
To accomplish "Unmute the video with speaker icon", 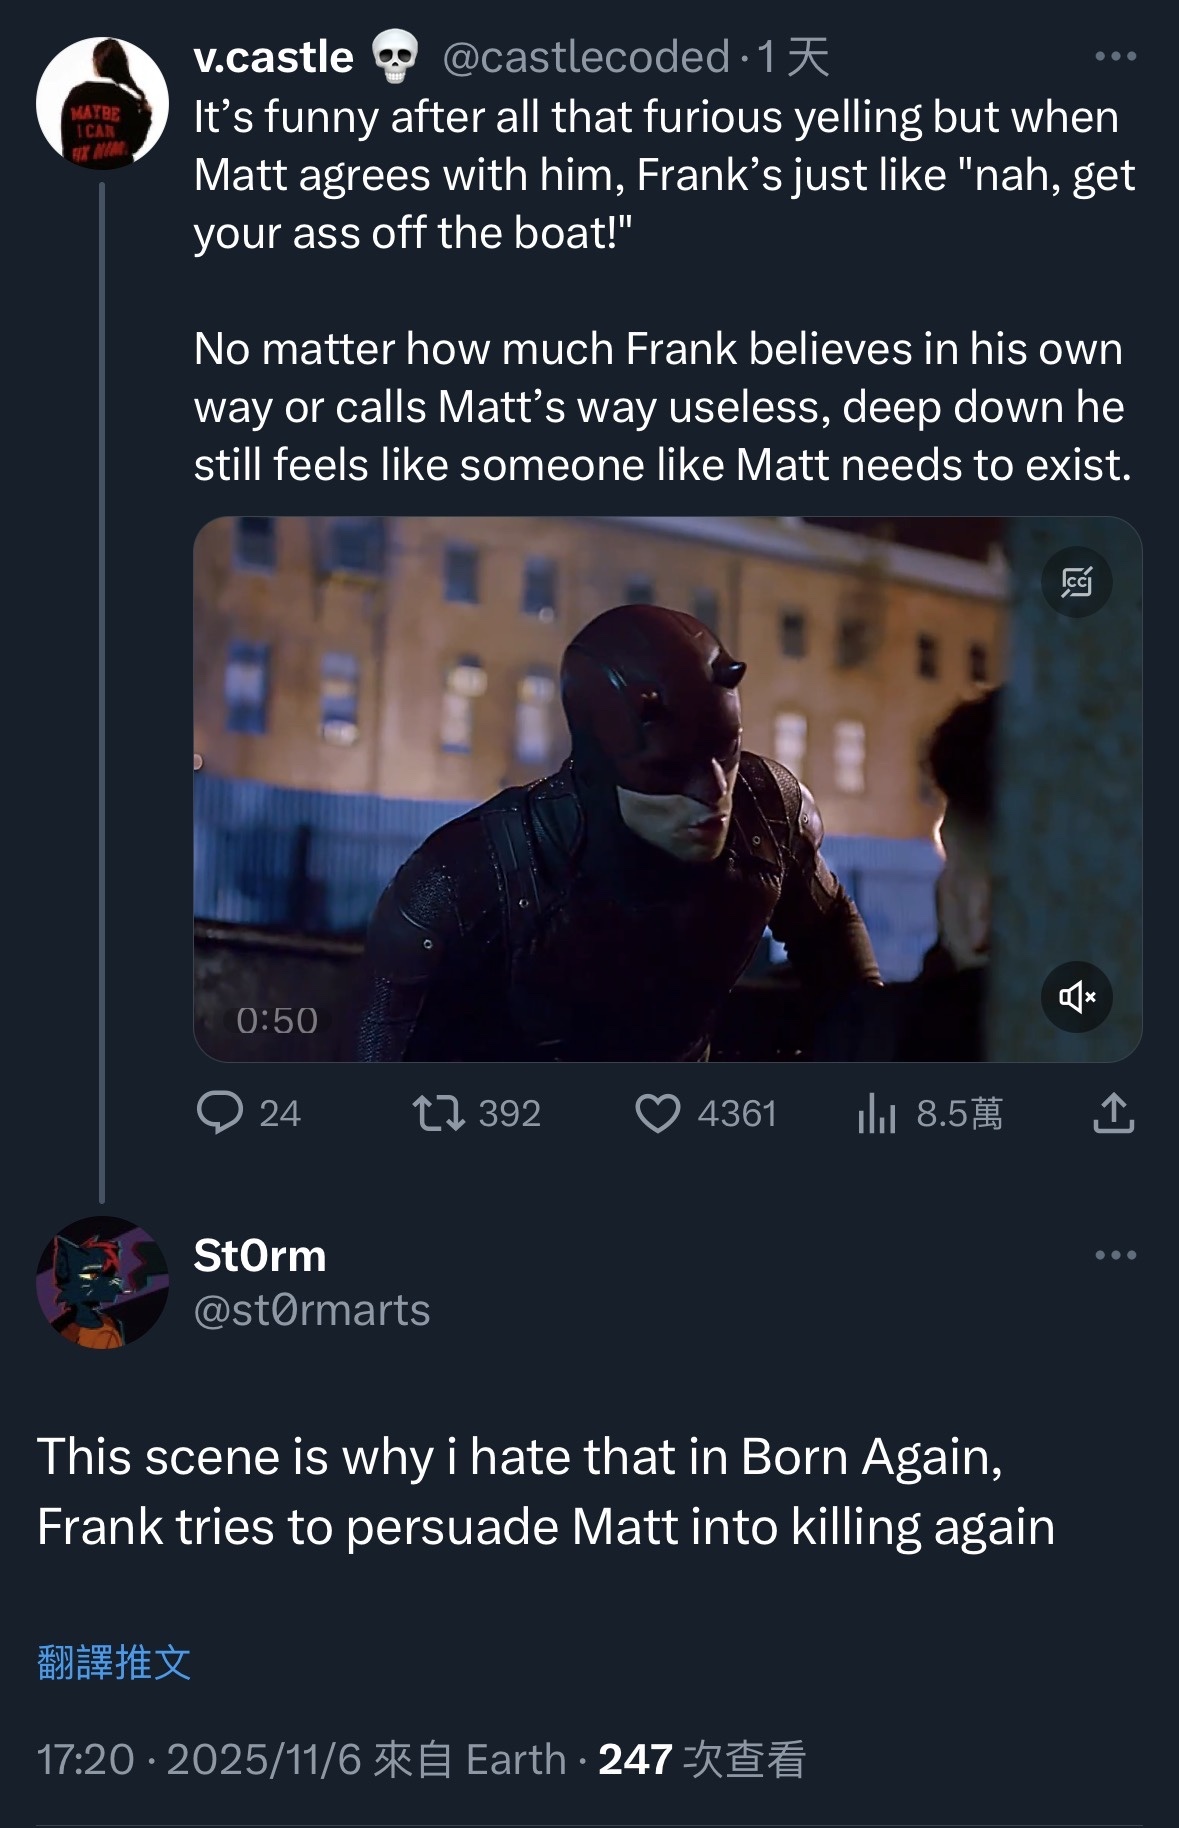I will click(1076, 996).
